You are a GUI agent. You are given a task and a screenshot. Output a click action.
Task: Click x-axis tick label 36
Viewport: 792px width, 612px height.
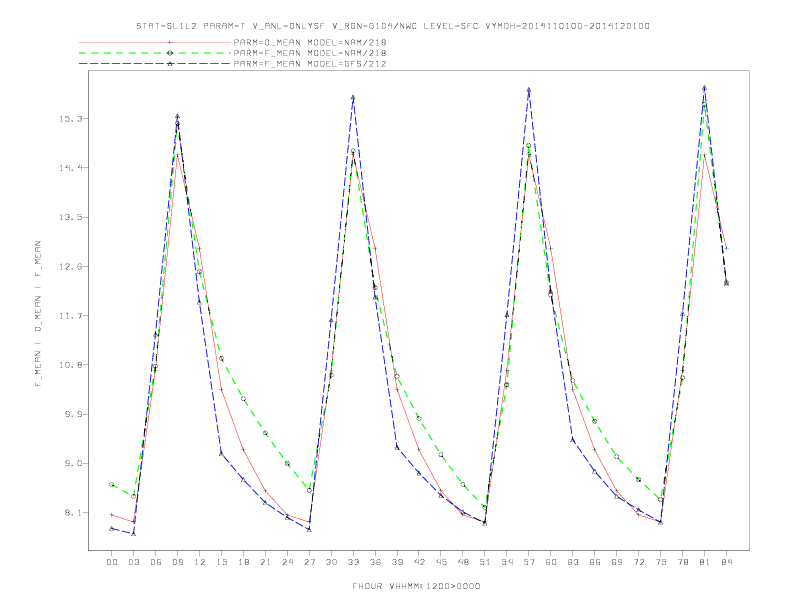point(375,562)
